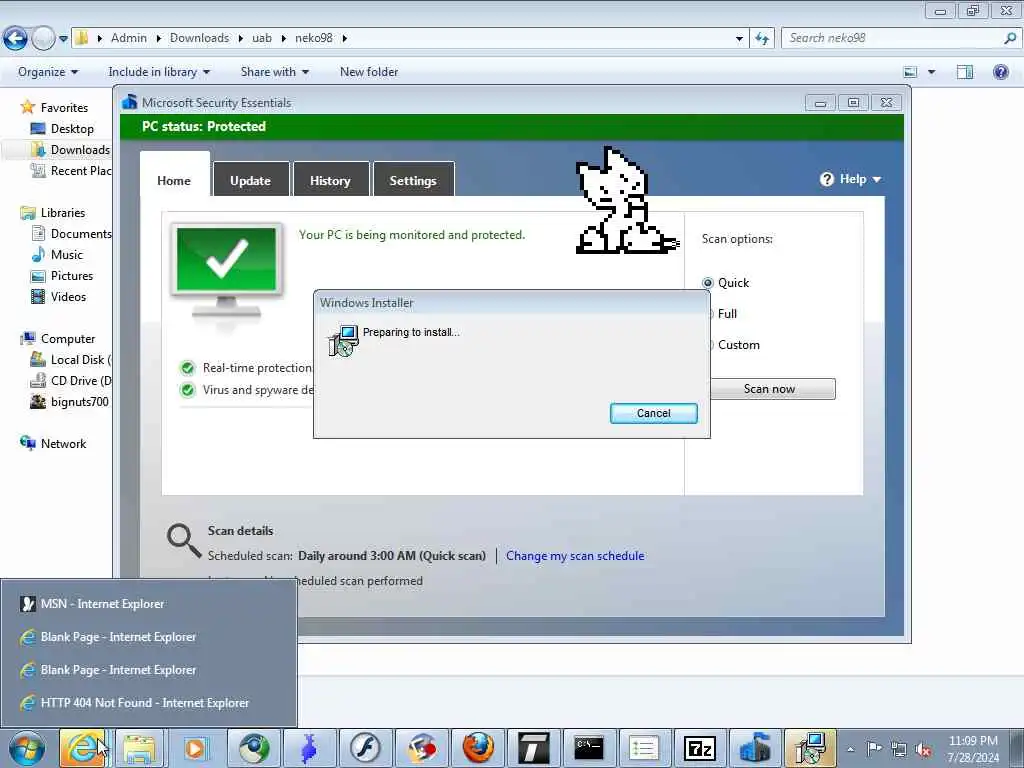This screenshot has width=1024, height=768.
Task: Click the Windows Installer taskbar icon
Action: click(810, 748)
